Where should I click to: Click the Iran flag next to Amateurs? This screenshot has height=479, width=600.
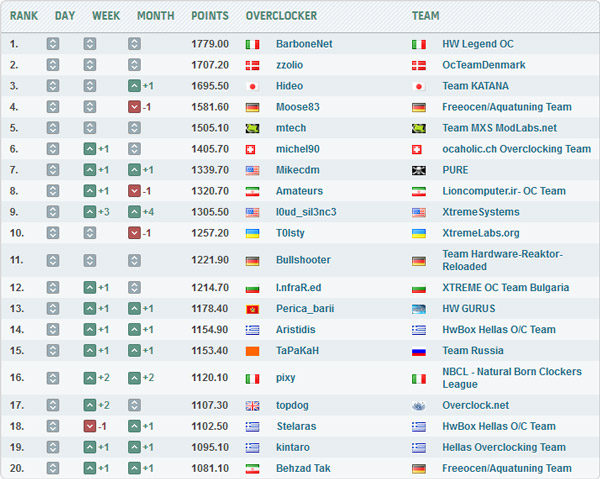(x=252, y=192)
